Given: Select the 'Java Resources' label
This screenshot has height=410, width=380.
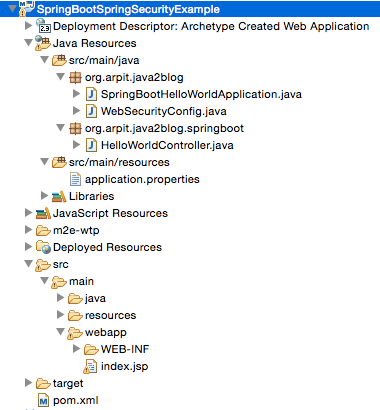Looking at the screenshot, I should (95, 43).
